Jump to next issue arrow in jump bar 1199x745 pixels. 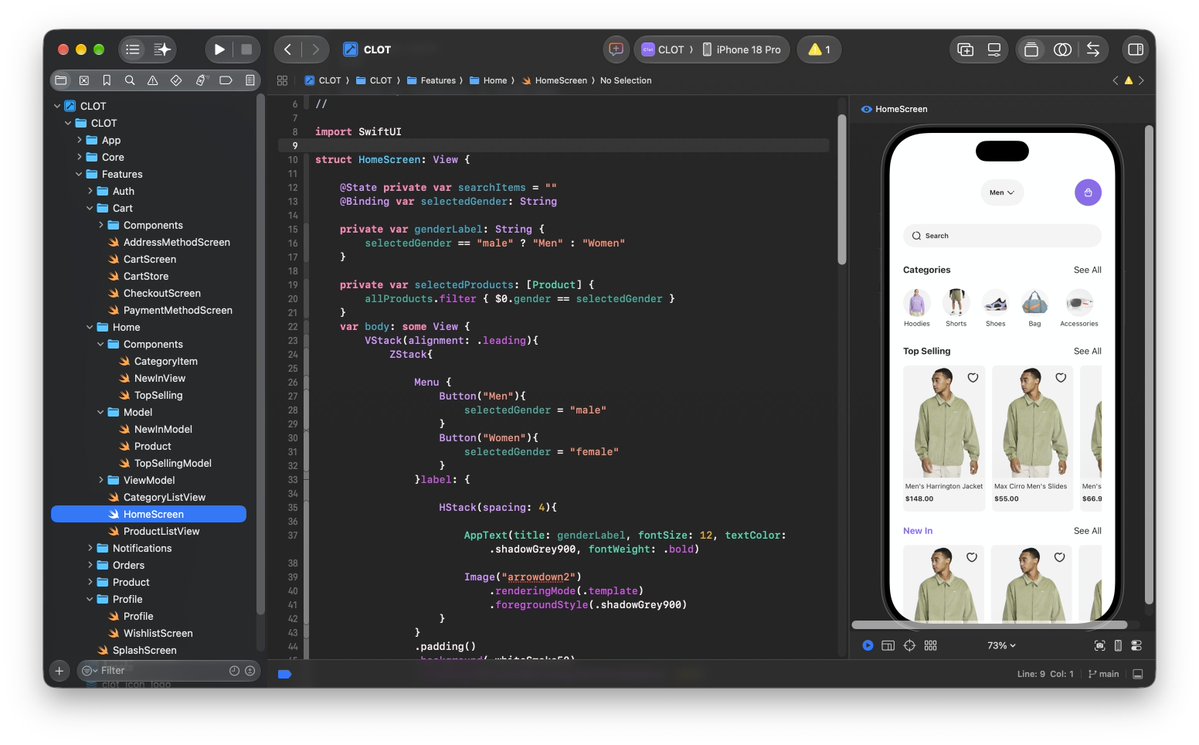[x=1141, y=80]
